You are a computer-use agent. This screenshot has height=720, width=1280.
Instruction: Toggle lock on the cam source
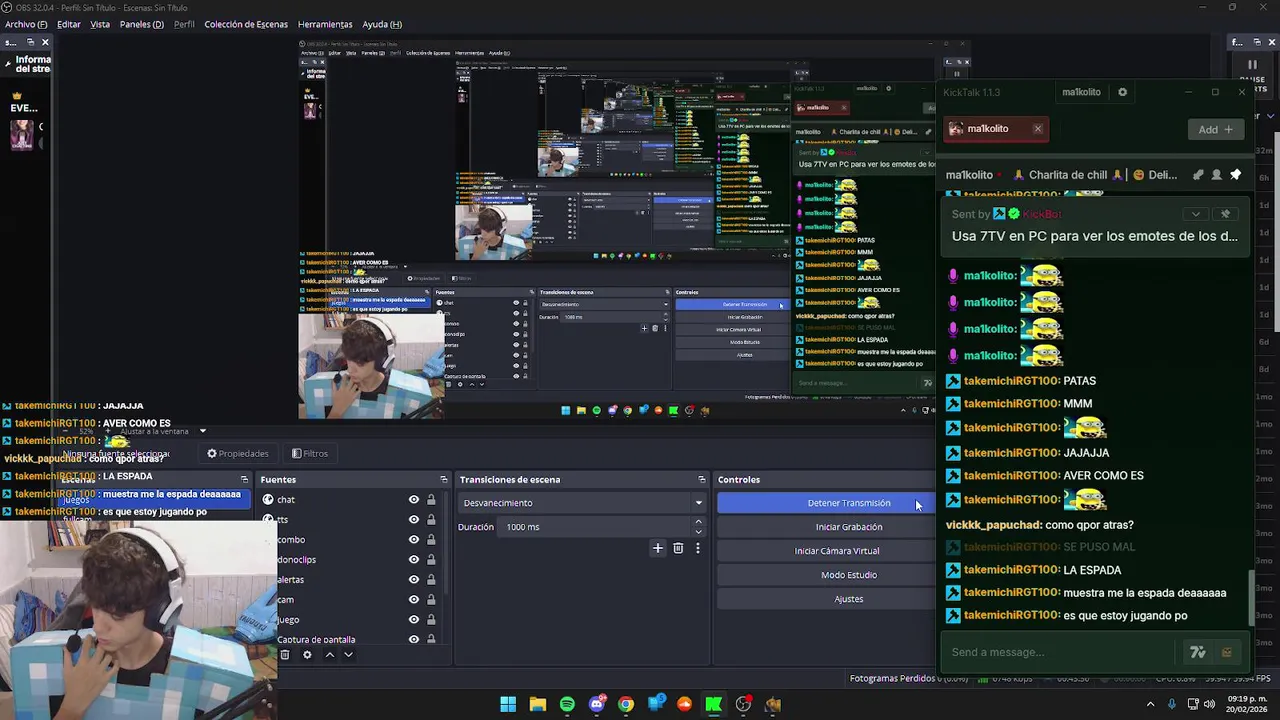[x=431, y=600]
